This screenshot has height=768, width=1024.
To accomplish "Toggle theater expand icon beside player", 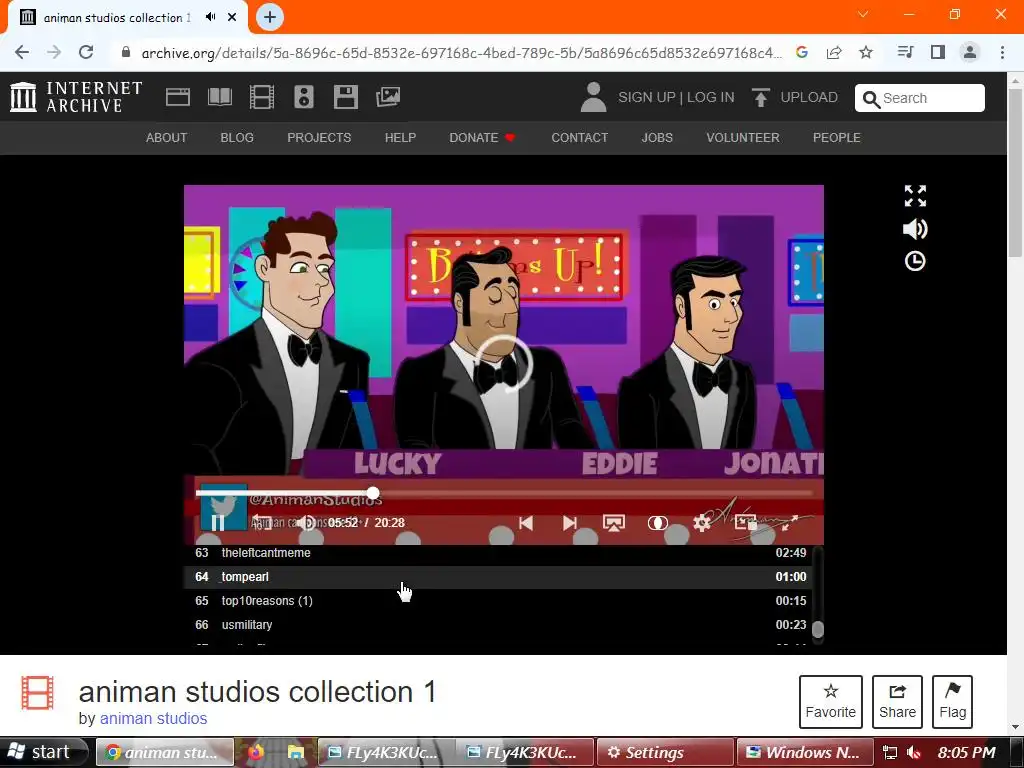I will (x=915, y=195).
